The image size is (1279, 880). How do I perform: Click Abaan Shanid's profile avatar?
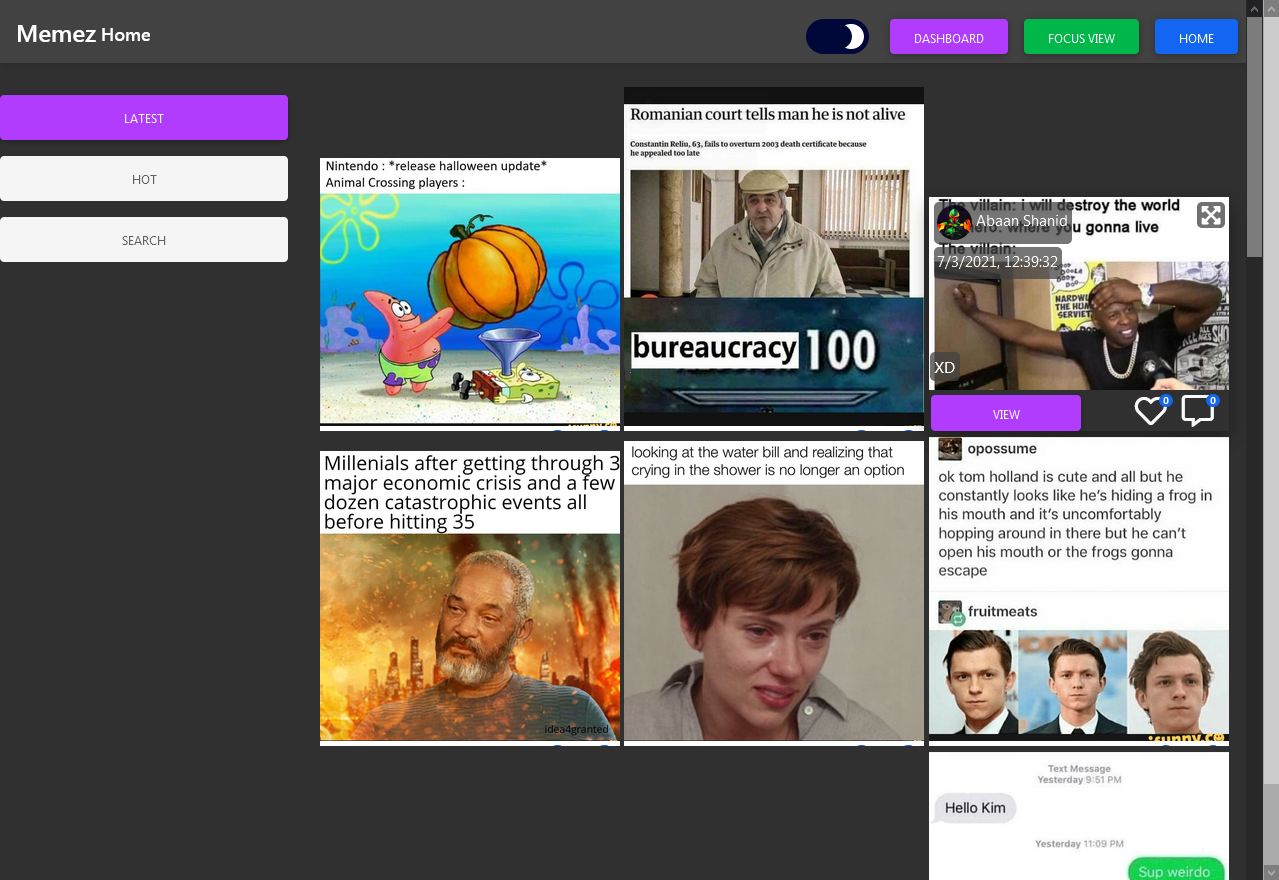953,222
